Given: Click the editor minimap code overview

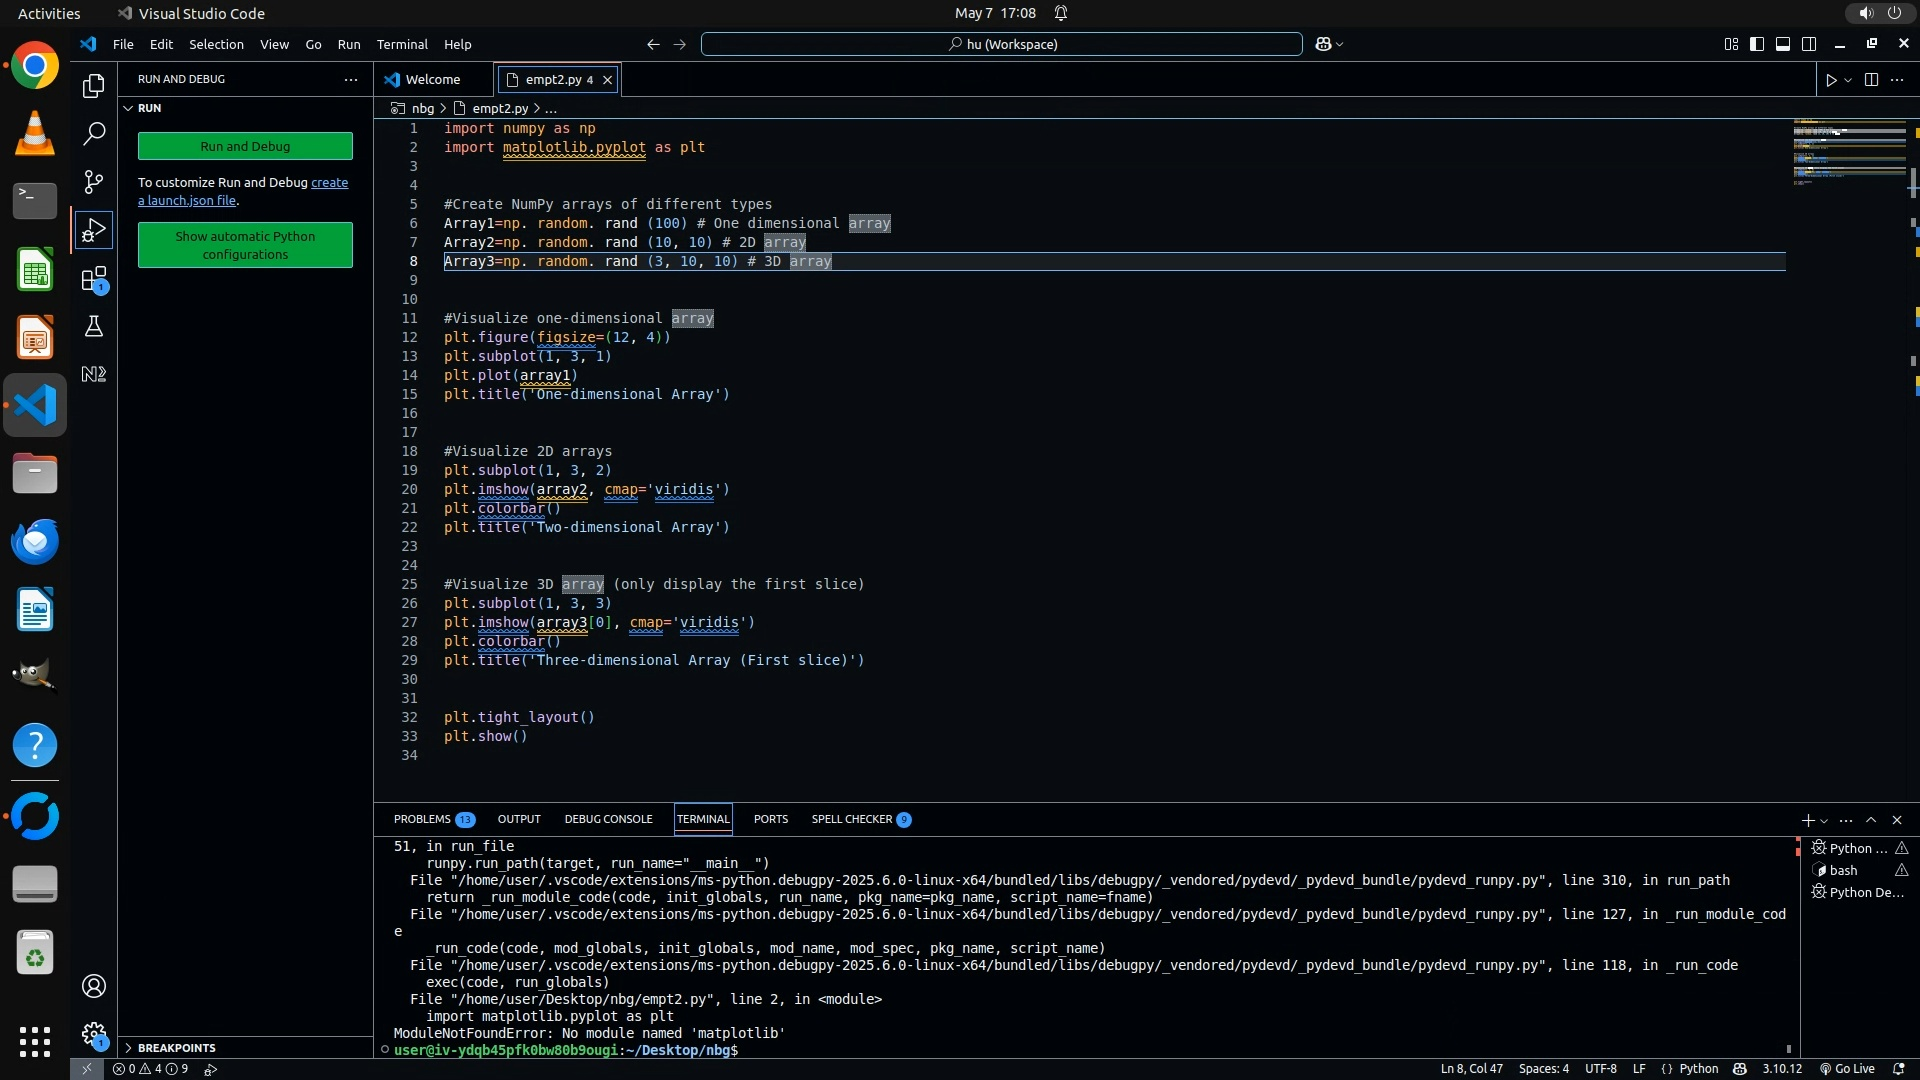Looking at the screenshot, I should (x=1849, y=152).
